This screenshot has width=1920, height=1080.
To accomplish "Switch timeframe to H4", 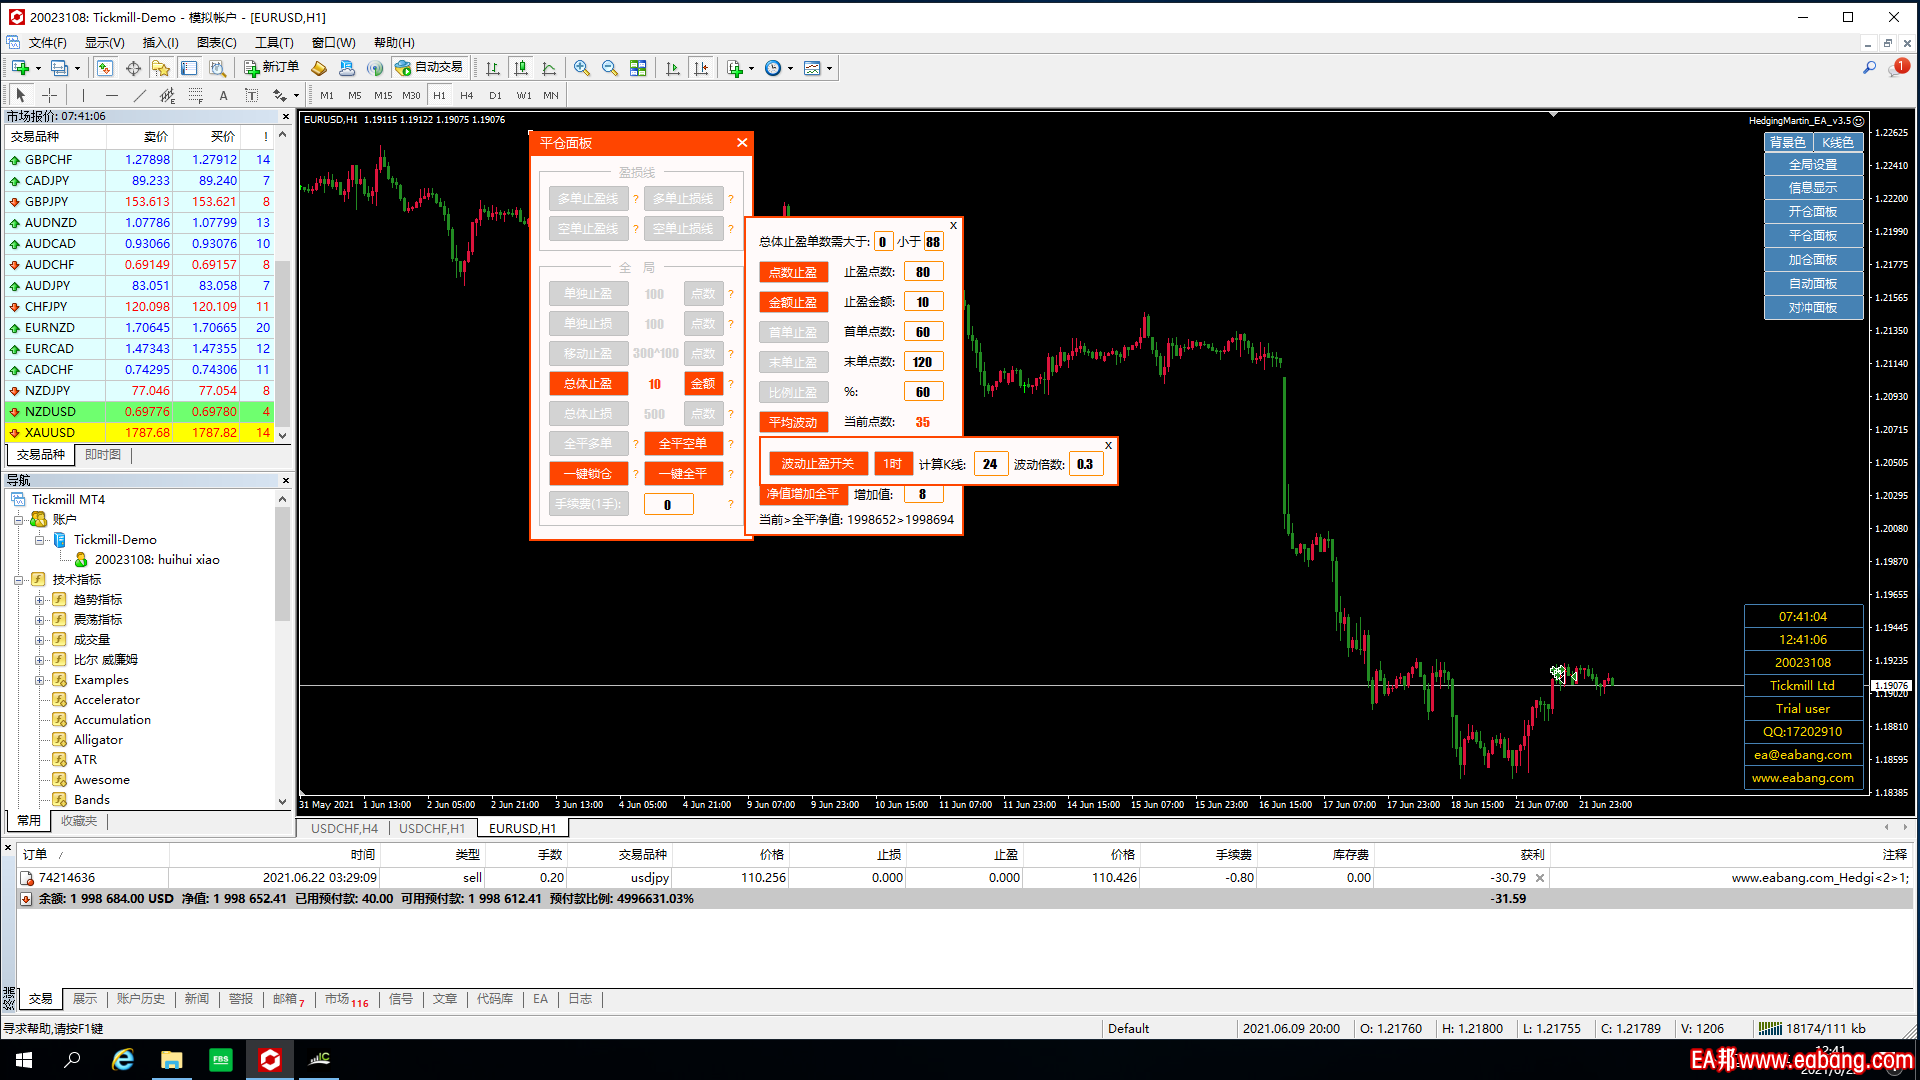I will click(x=467, y=95).
